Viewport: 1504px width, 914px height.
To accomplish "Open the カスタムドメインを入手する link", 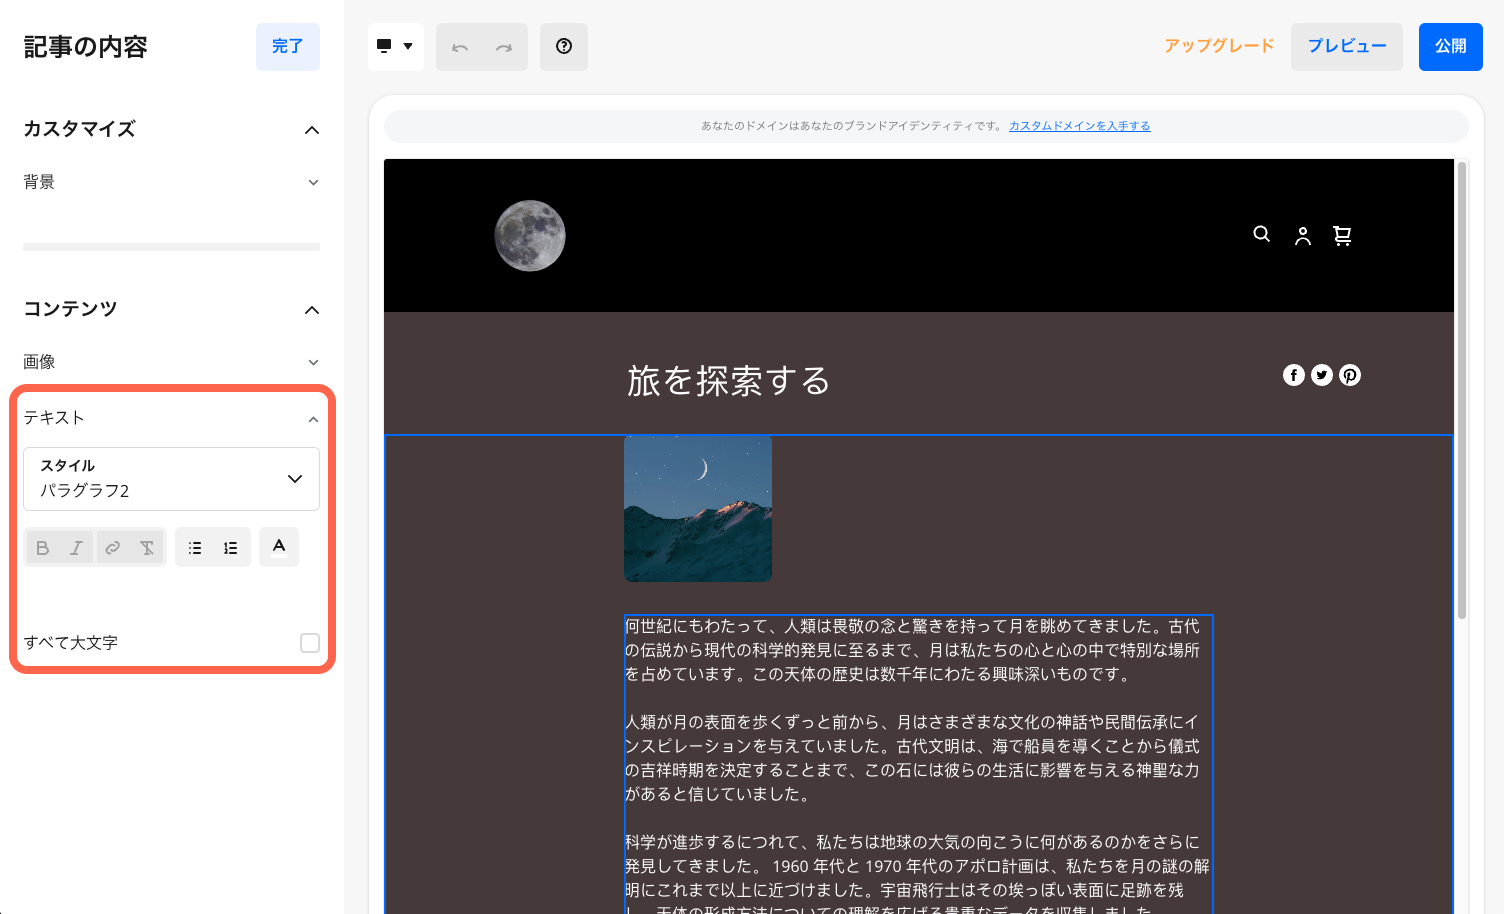I will coord(1079,126).
